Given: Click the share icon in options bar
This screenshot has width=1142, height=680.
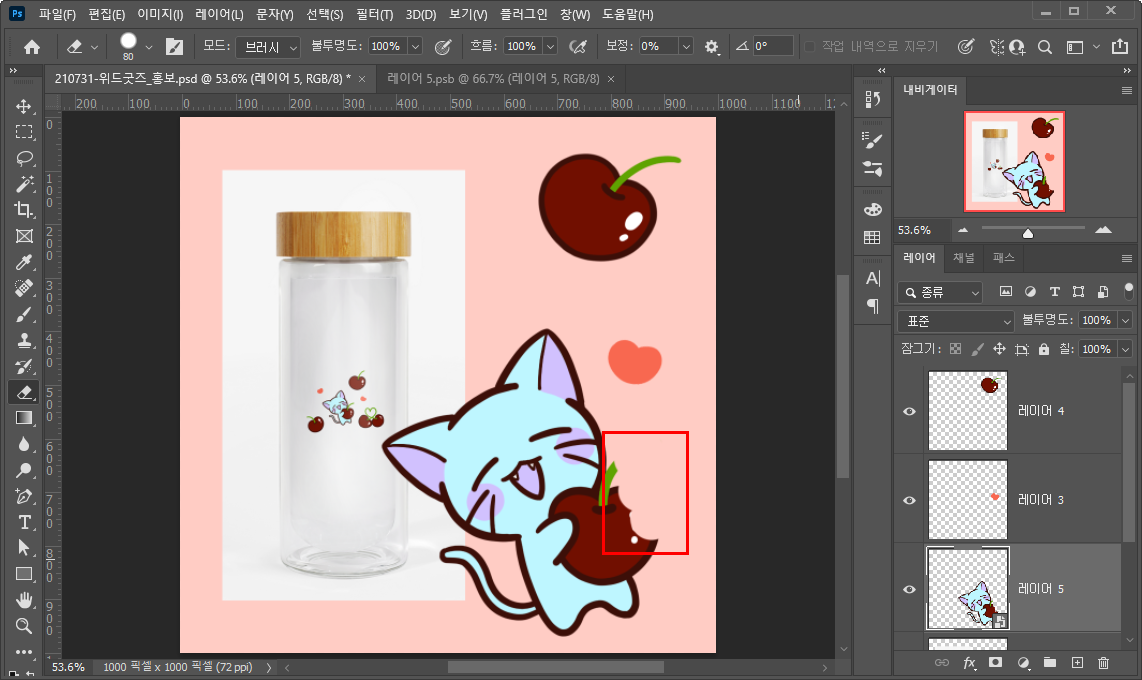Looking at the screenshot, I should tap(1120, 47).
